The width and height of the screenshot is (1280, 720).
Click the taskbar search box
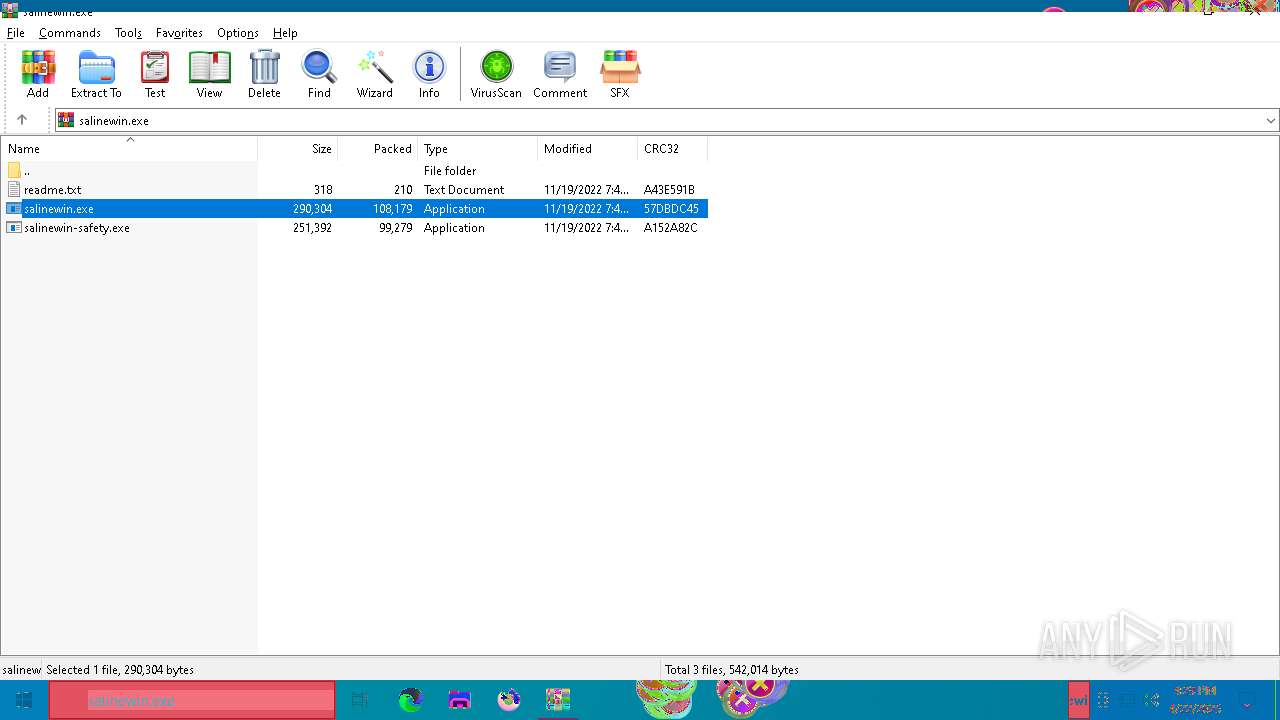[192, 700]
